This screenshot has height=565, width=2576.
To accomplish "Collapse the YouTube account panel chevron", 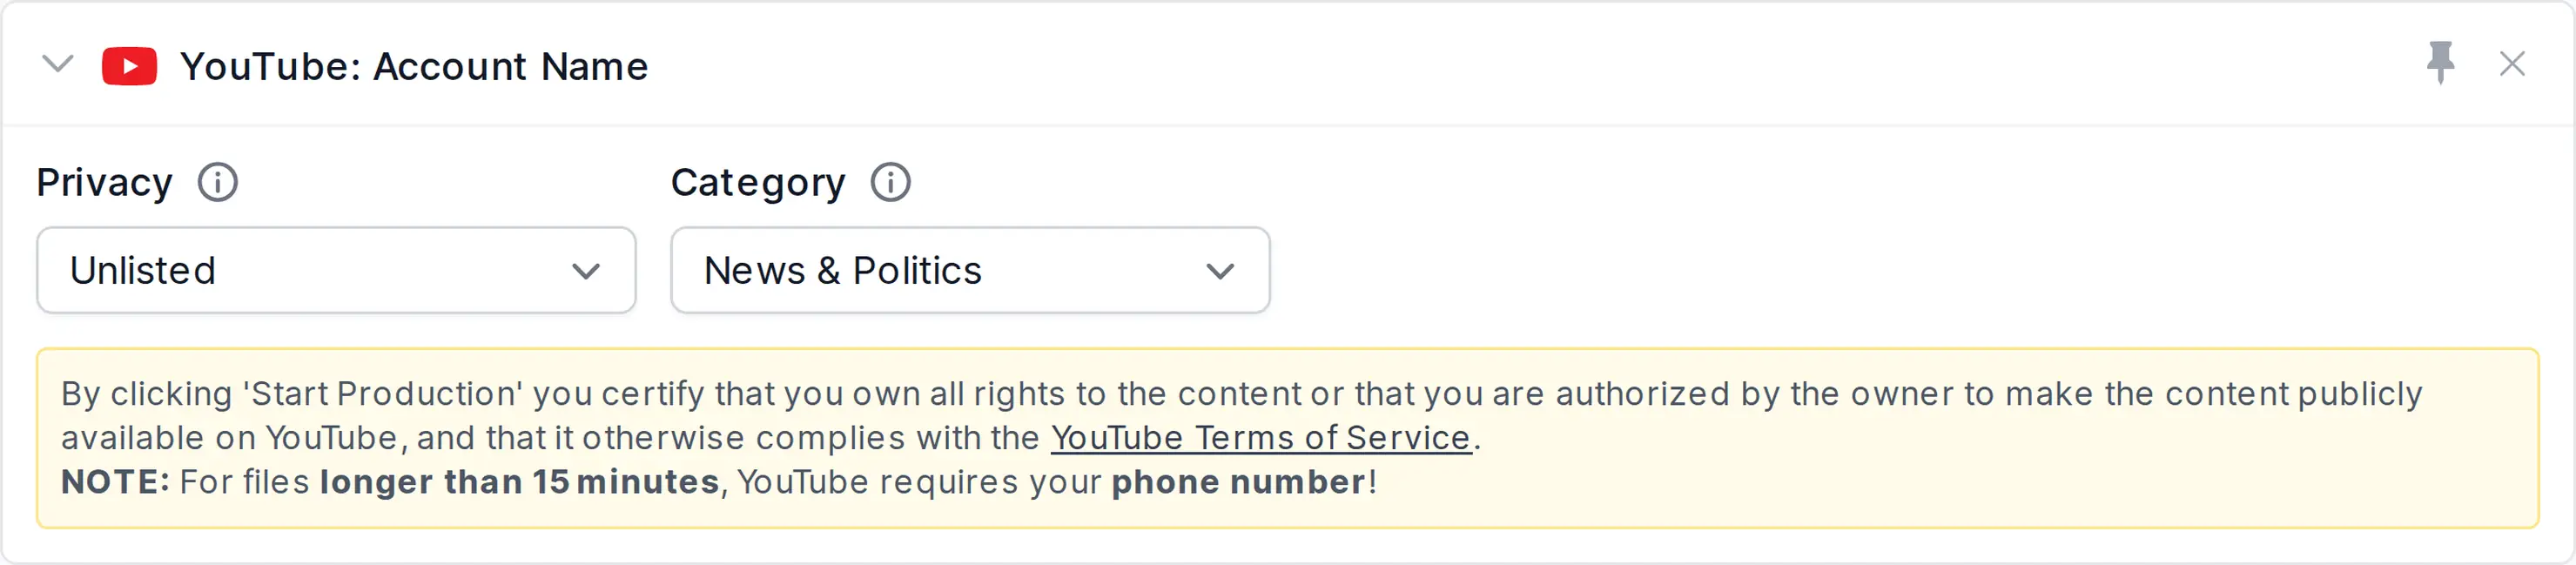I will click(58, 65).
